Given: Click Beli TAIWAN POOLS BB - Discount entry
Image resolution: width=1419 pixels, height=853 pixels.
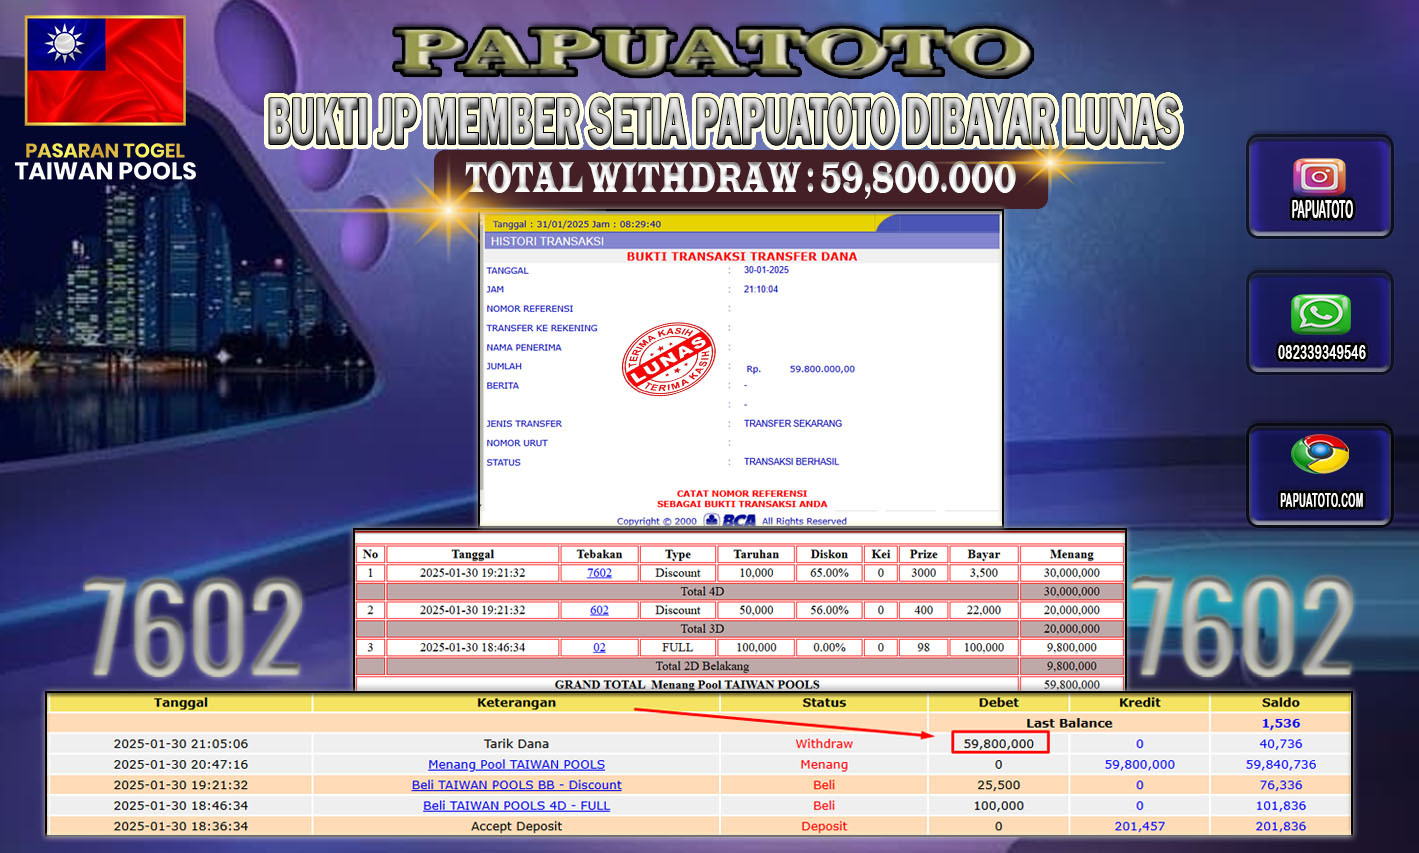Looking at the screenshot, I should [516, 784].
